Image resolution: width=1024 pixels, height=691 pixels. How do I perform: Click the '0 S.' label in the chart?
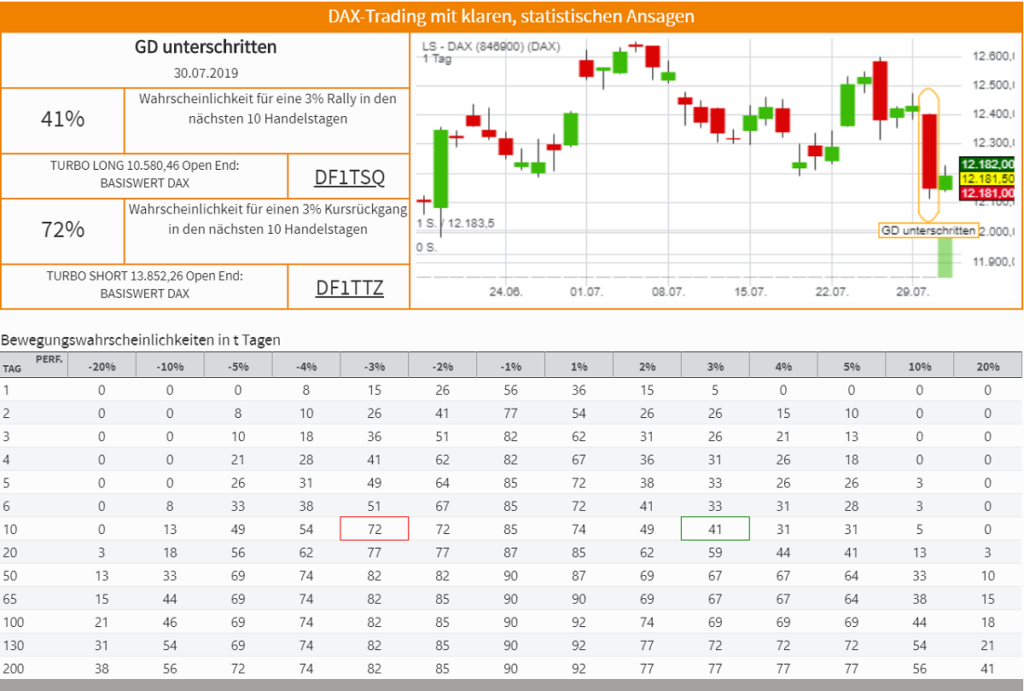(x=426, y=248)
